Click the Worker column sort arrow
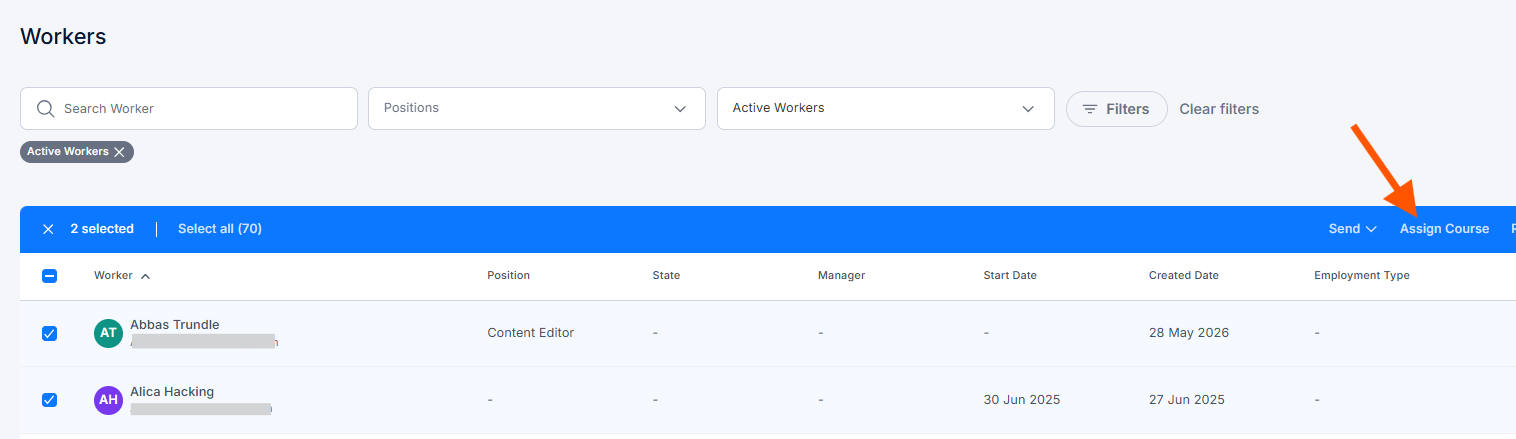The width and height of the screenshot is (1516, 439). [146, 276]
